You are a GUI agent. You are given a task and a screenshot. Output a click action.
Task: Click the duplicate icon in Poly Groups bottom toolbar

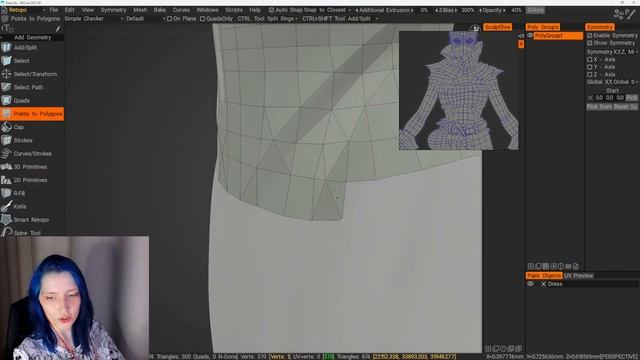(x=538, y=266)
